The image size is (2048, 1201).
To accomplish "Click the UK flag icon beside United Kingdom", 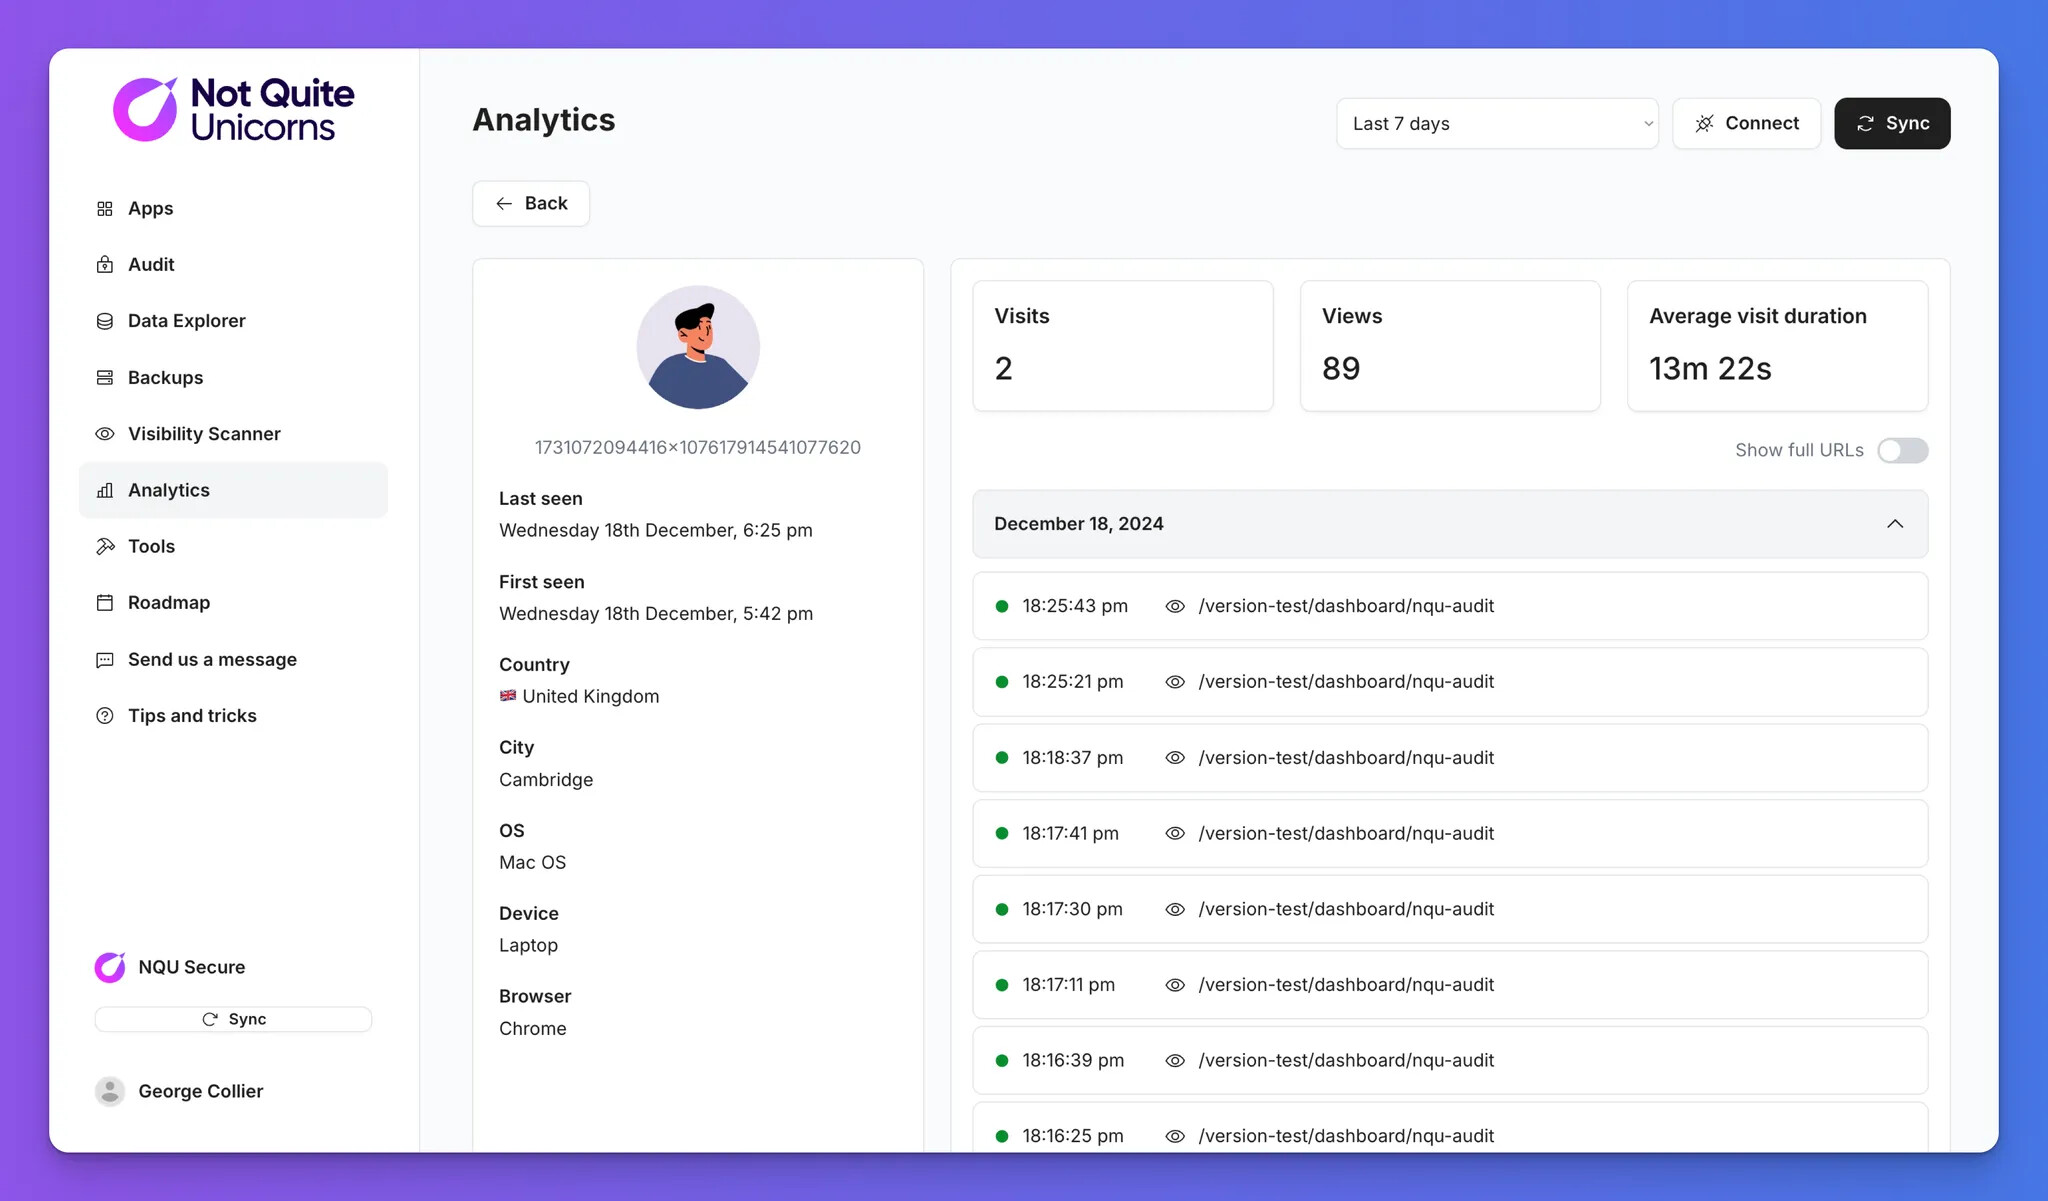I will [508, 696].
